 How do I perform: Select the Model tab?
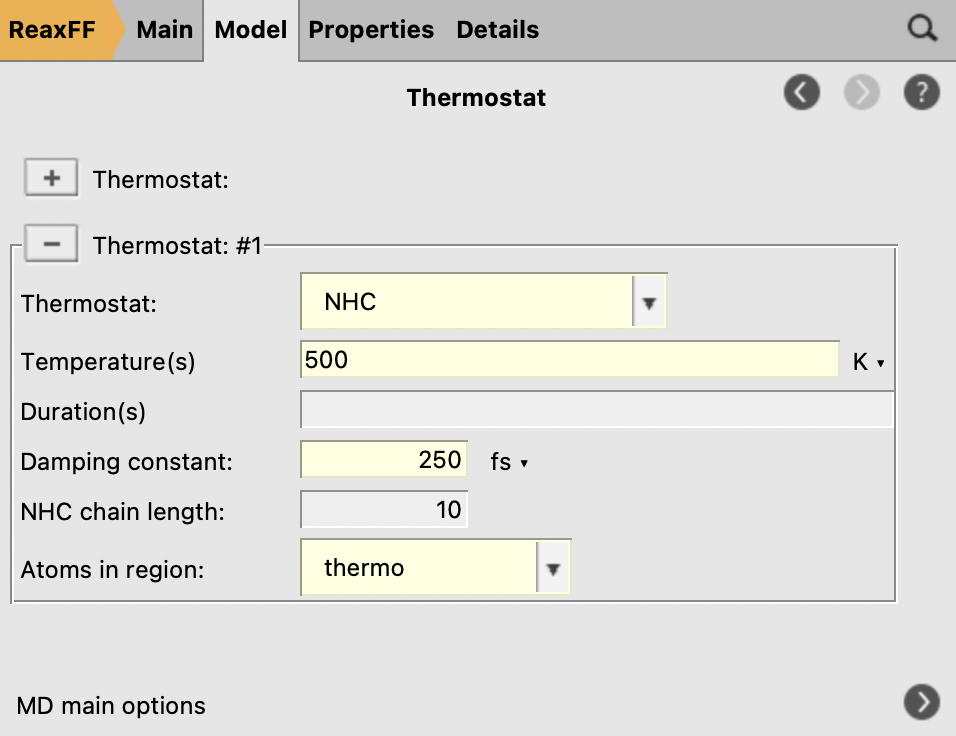coord(251,30)
